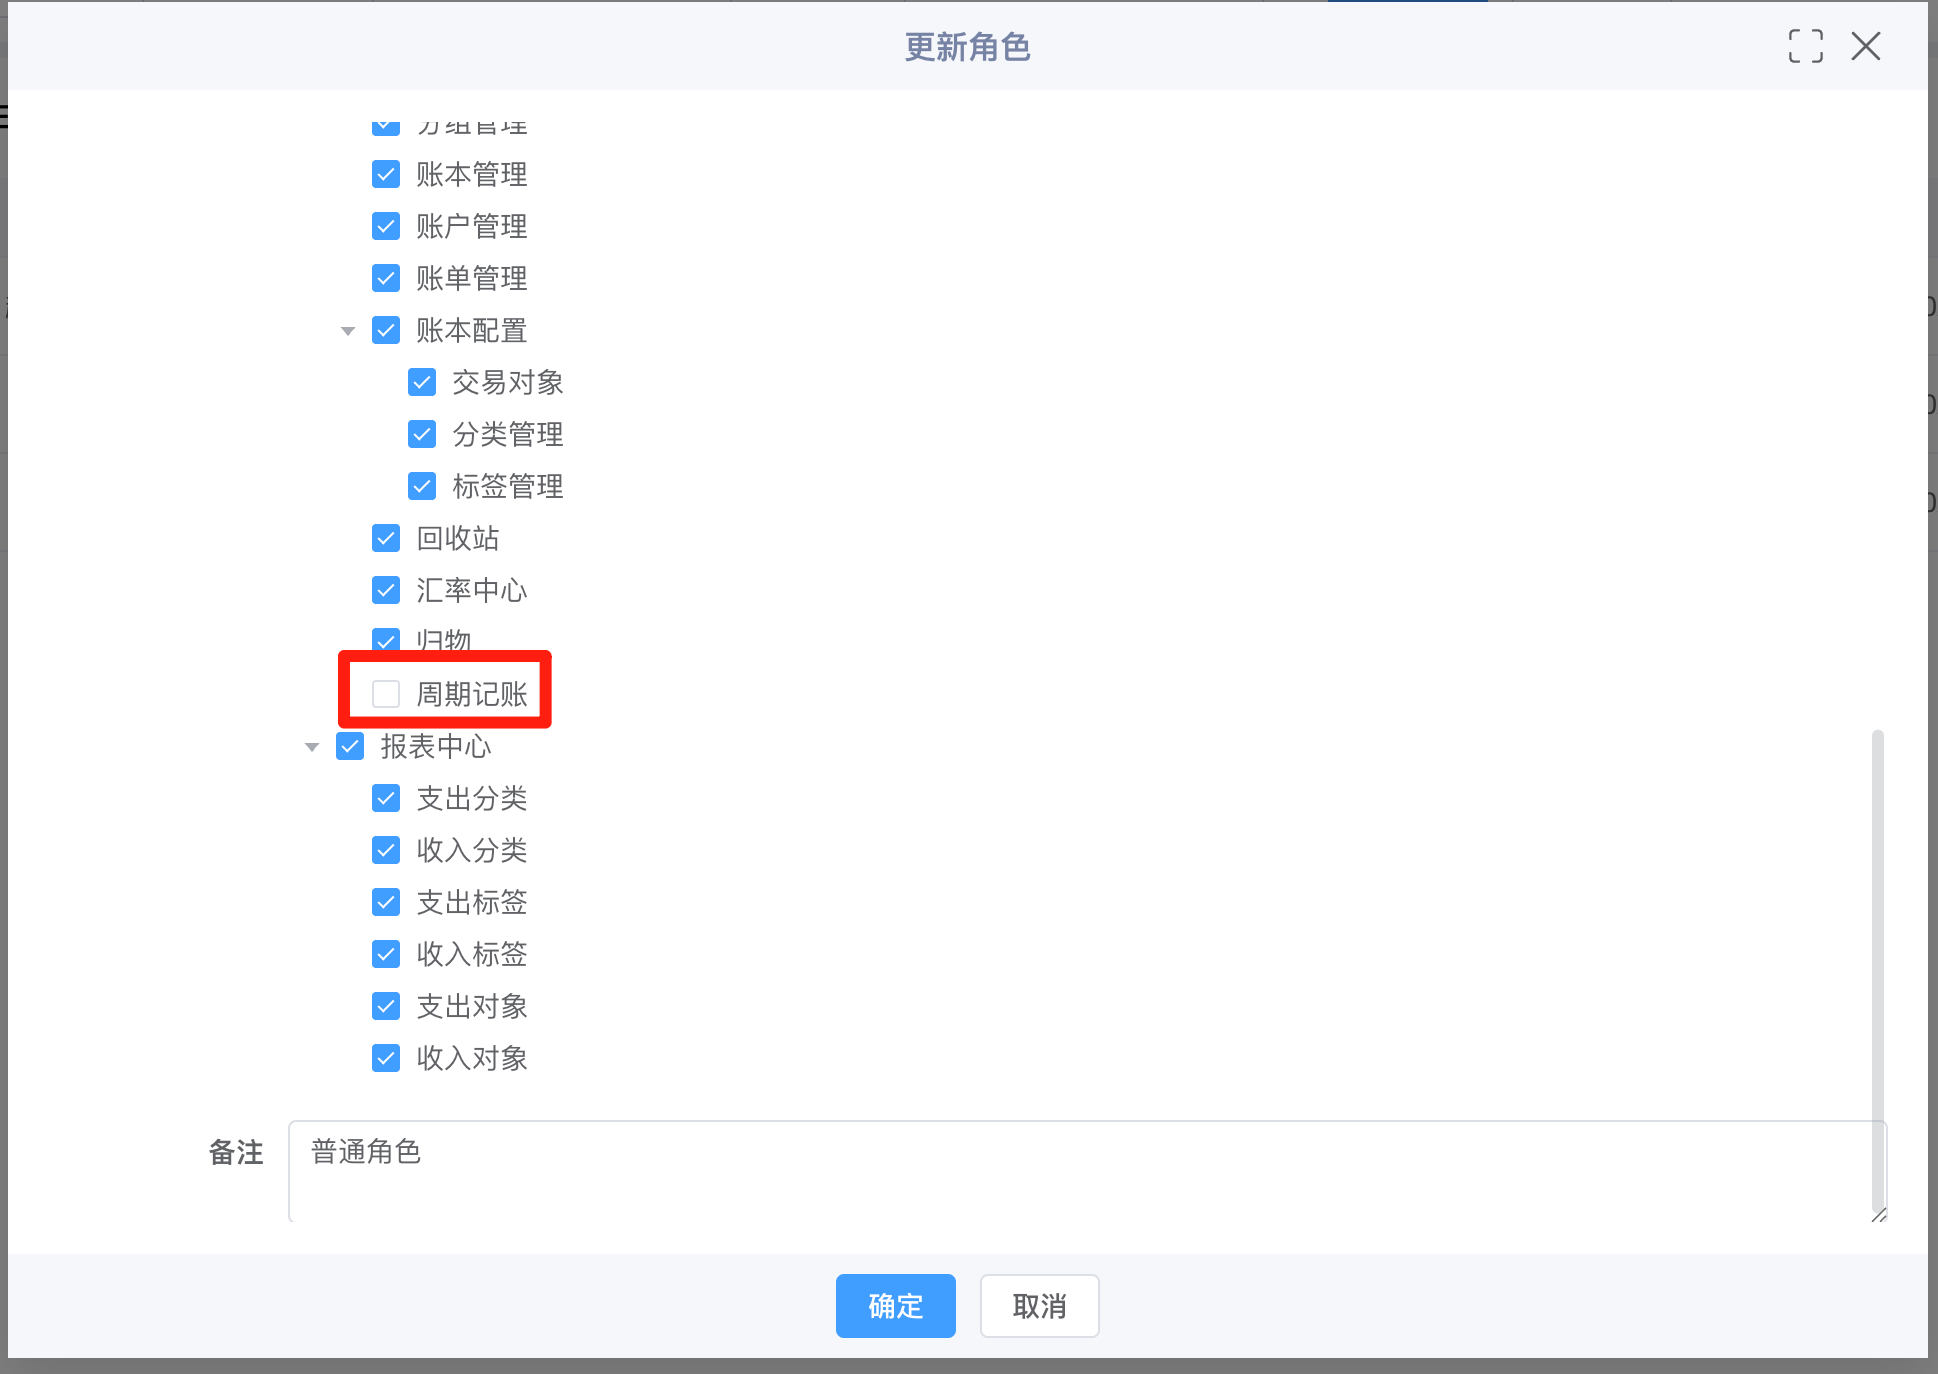Check the 周期记账 checkbox
Image resolution: width=1938 pixels, height=1374 pixels.
386,694
